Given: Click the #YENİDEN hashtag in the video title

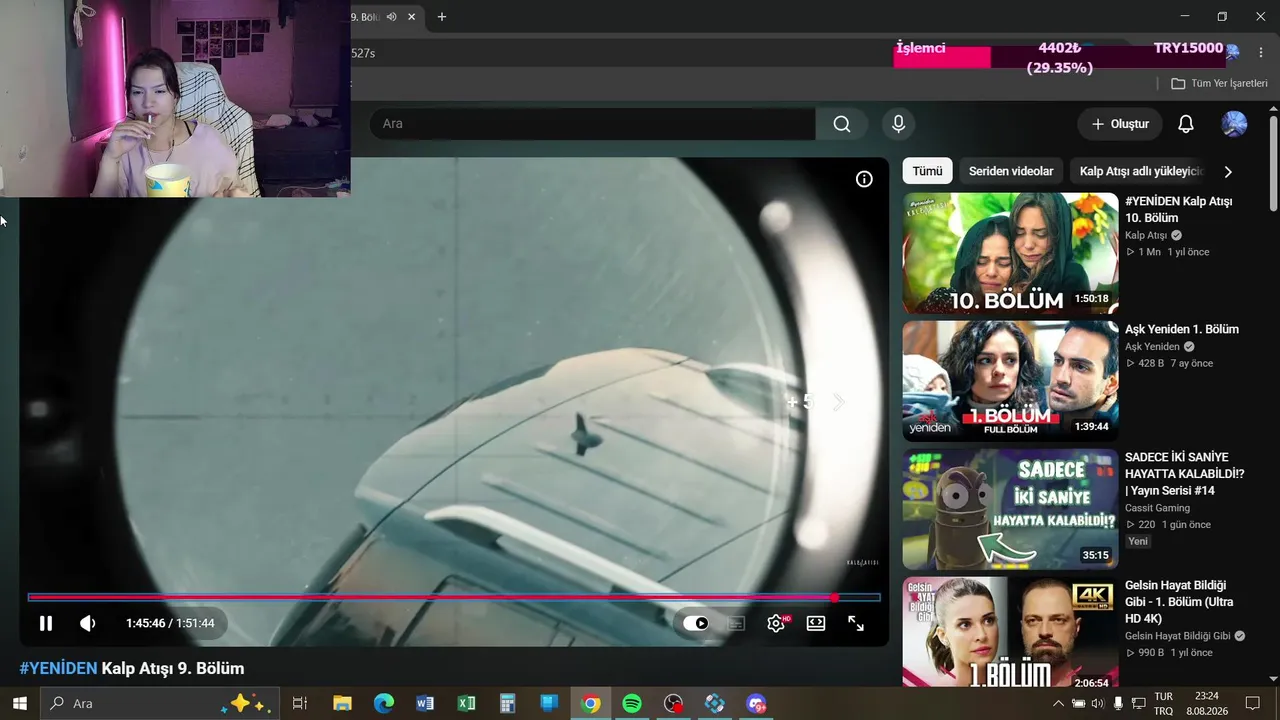Looking at the screenshot, I should 58,668.
